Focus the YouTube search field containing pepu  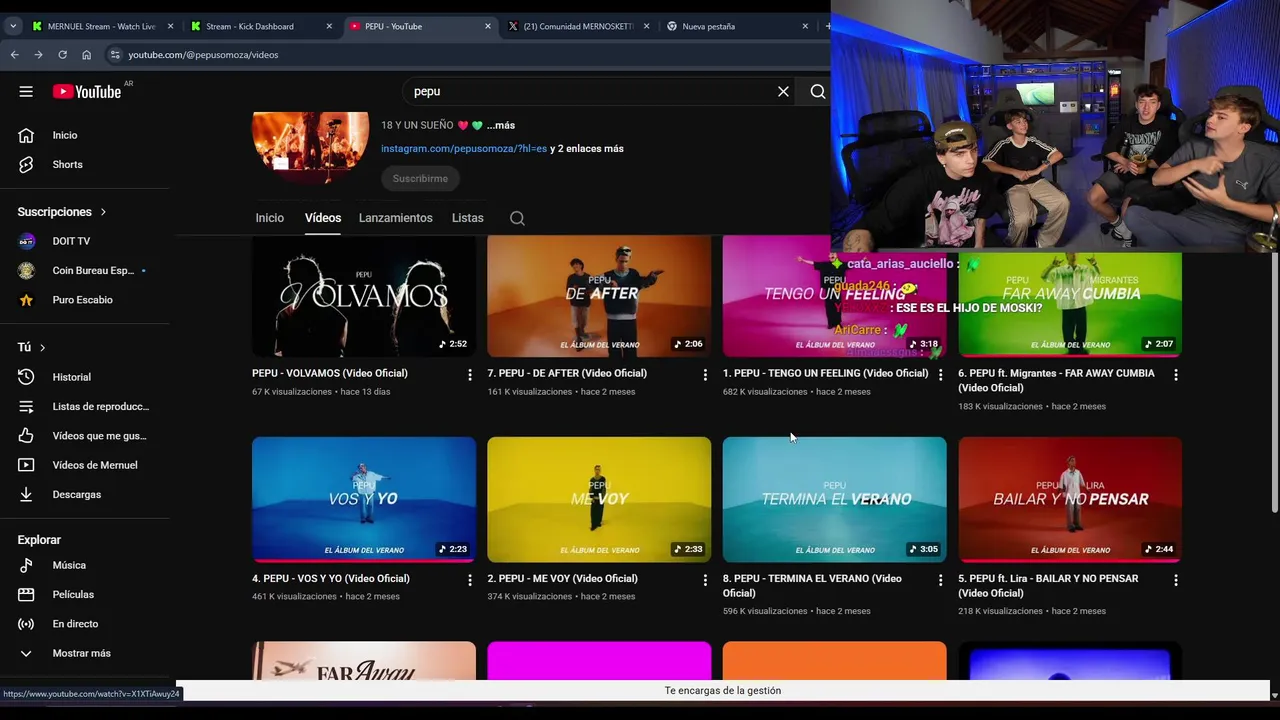[x=590, y=91]
